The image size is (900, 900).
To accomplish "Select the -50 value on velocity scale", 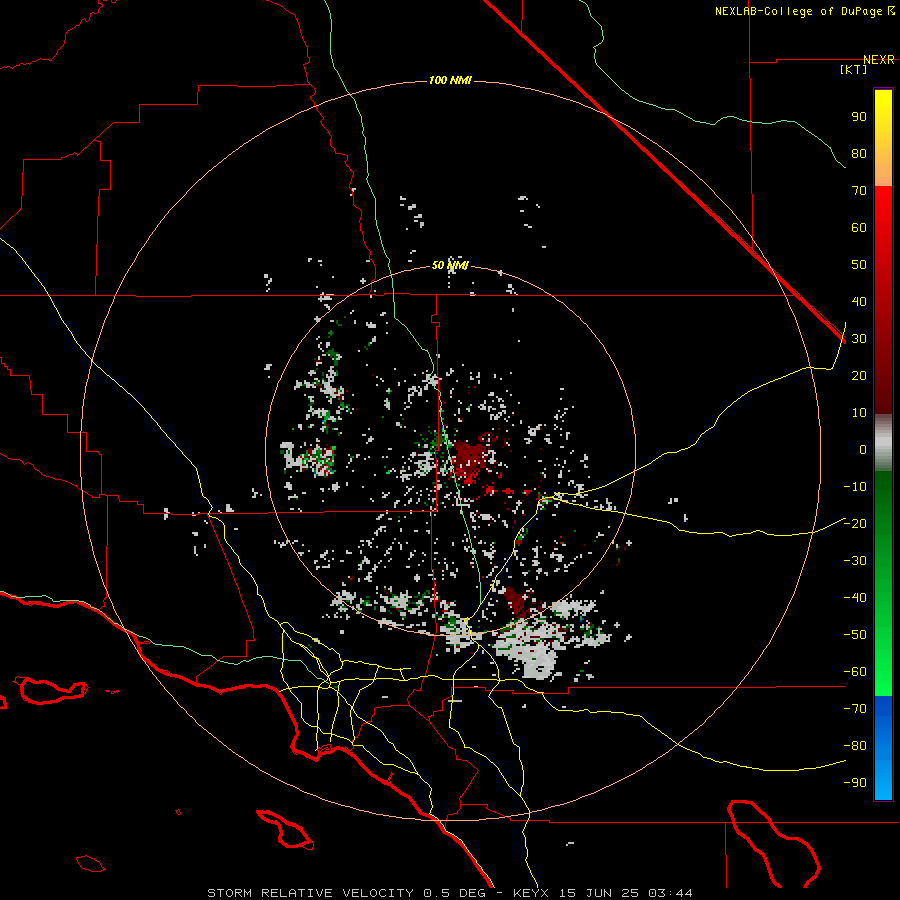I will (855, 635).
